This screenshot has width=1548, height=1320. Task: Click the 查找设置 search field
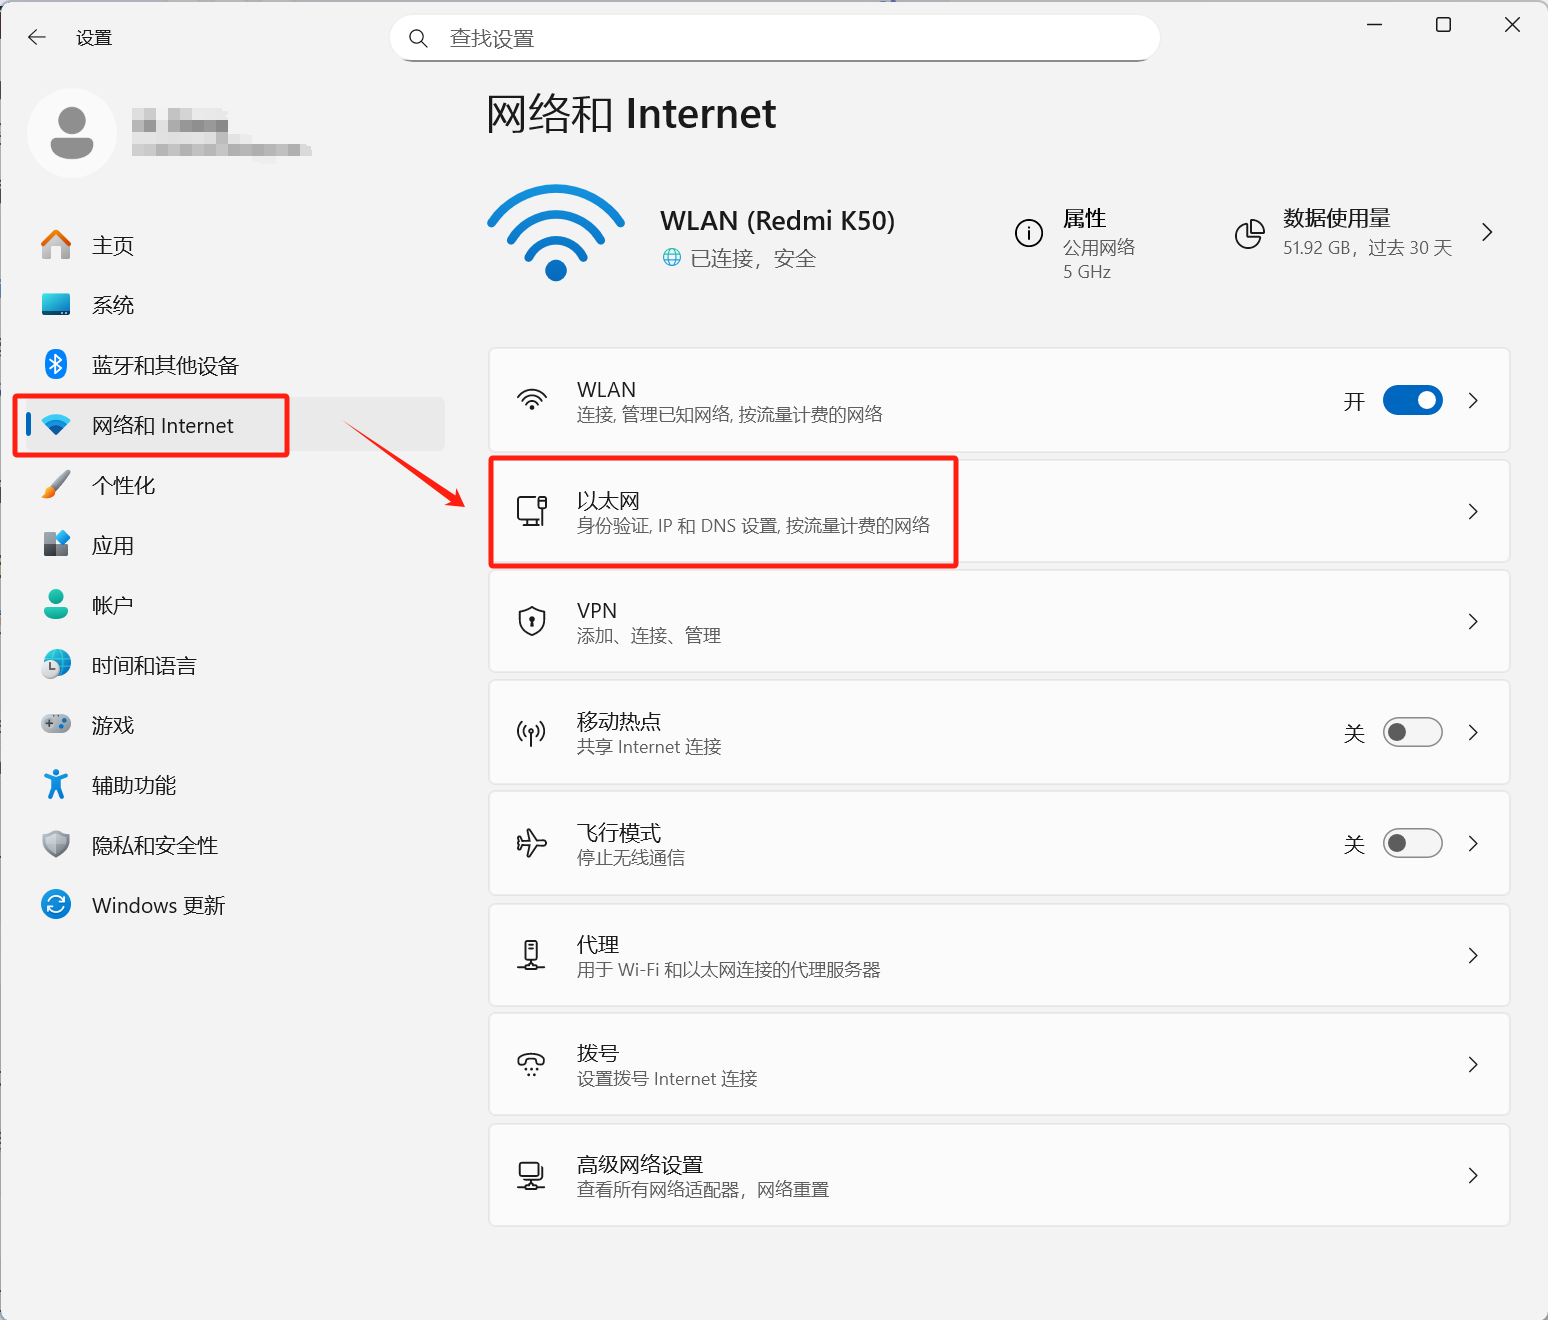775,38
